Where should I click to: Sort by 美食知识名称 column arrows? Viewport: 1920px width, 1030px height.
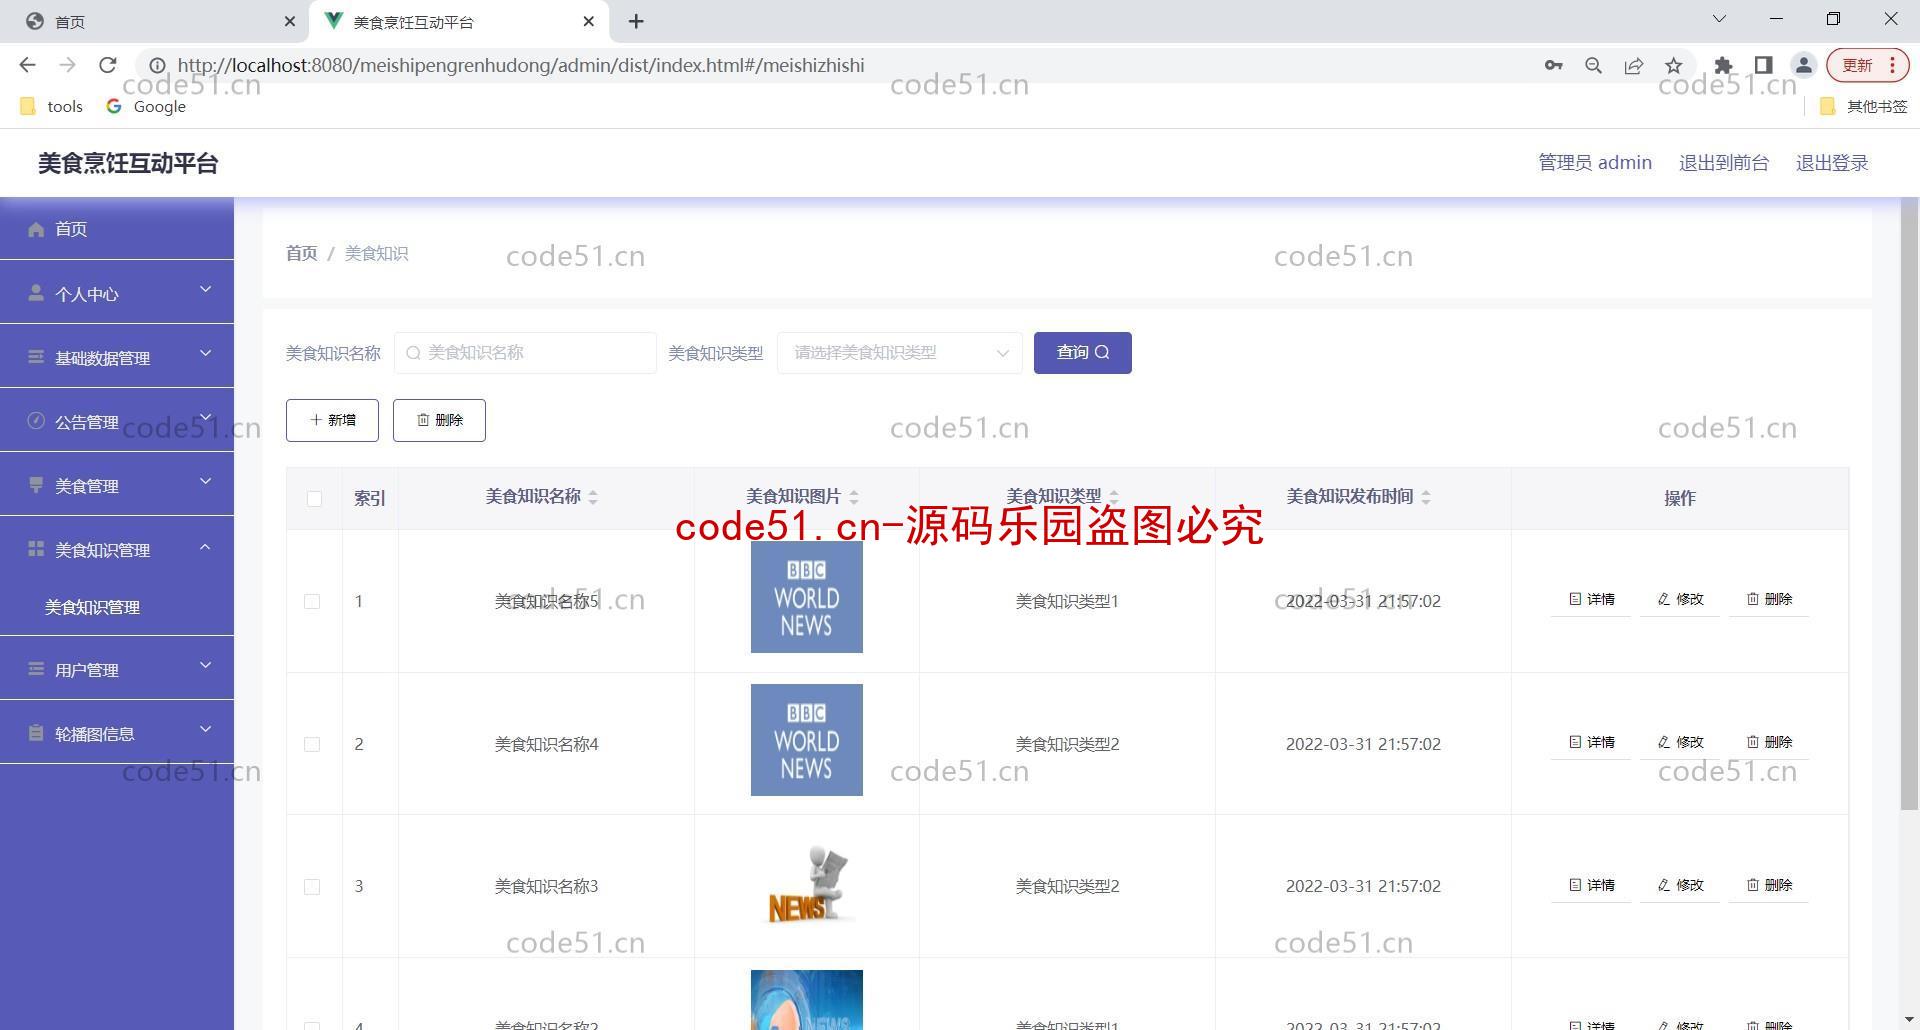click(x=593, y=497)
